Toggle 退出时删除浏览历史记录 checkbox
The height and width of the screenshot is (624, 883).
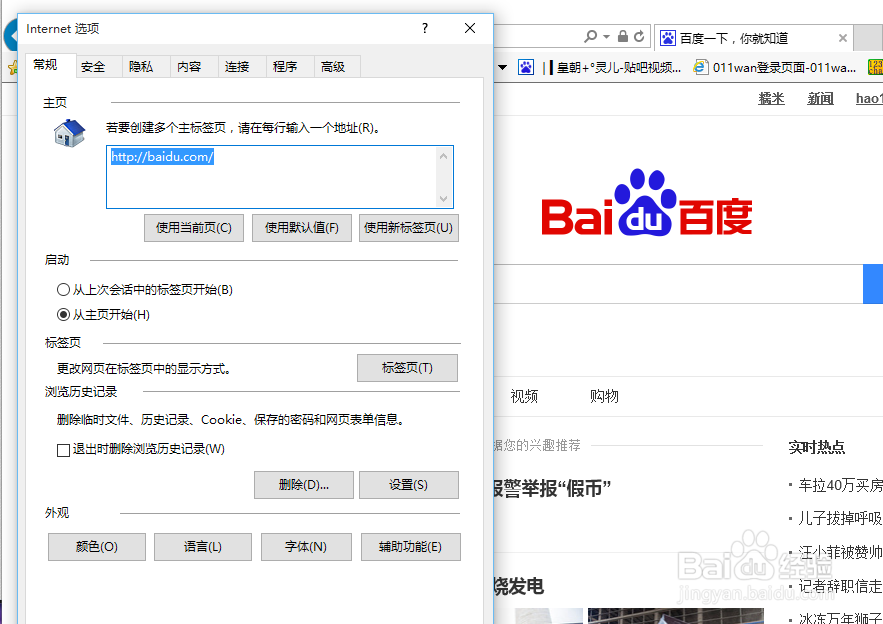tap(63, 450)
